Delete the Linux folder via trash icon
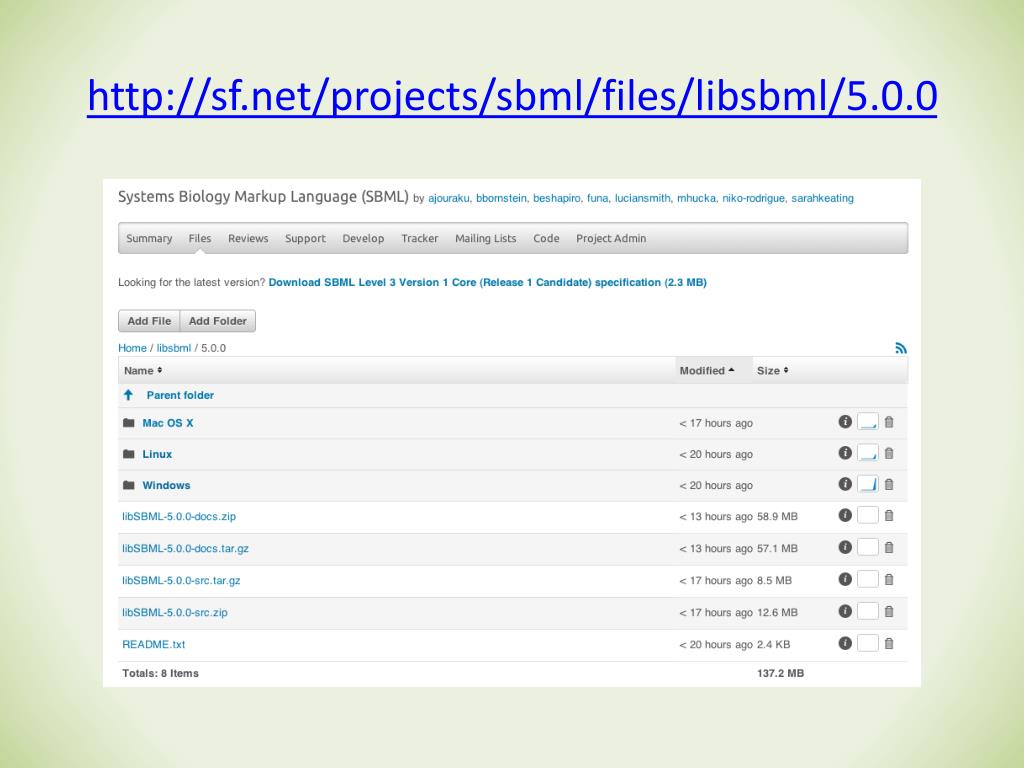 coord(889,453)
